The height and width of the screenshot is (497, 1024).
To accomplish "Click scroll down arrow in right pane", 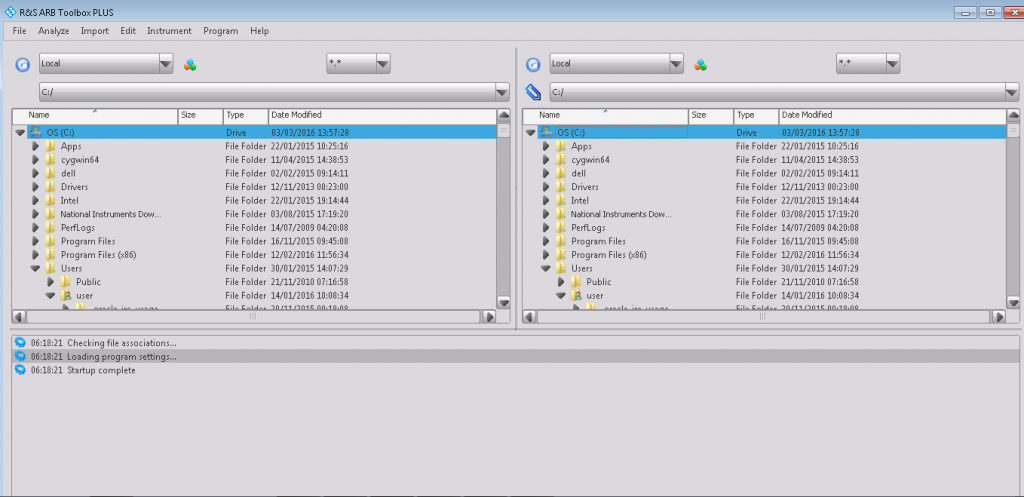I will tap(1014, 302).
